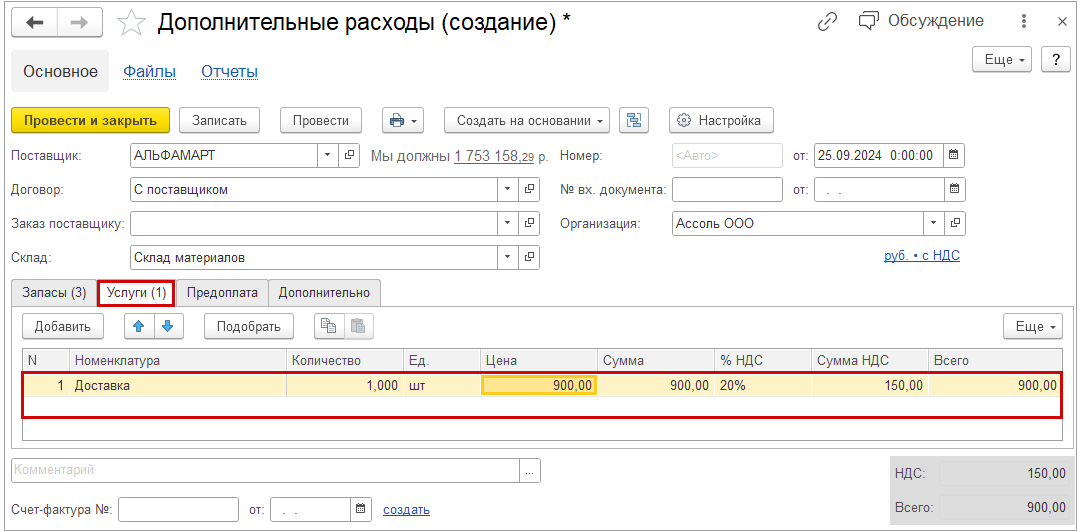Copy rows with the copy icon
1080x532 pixels.
tap(329, 327)
